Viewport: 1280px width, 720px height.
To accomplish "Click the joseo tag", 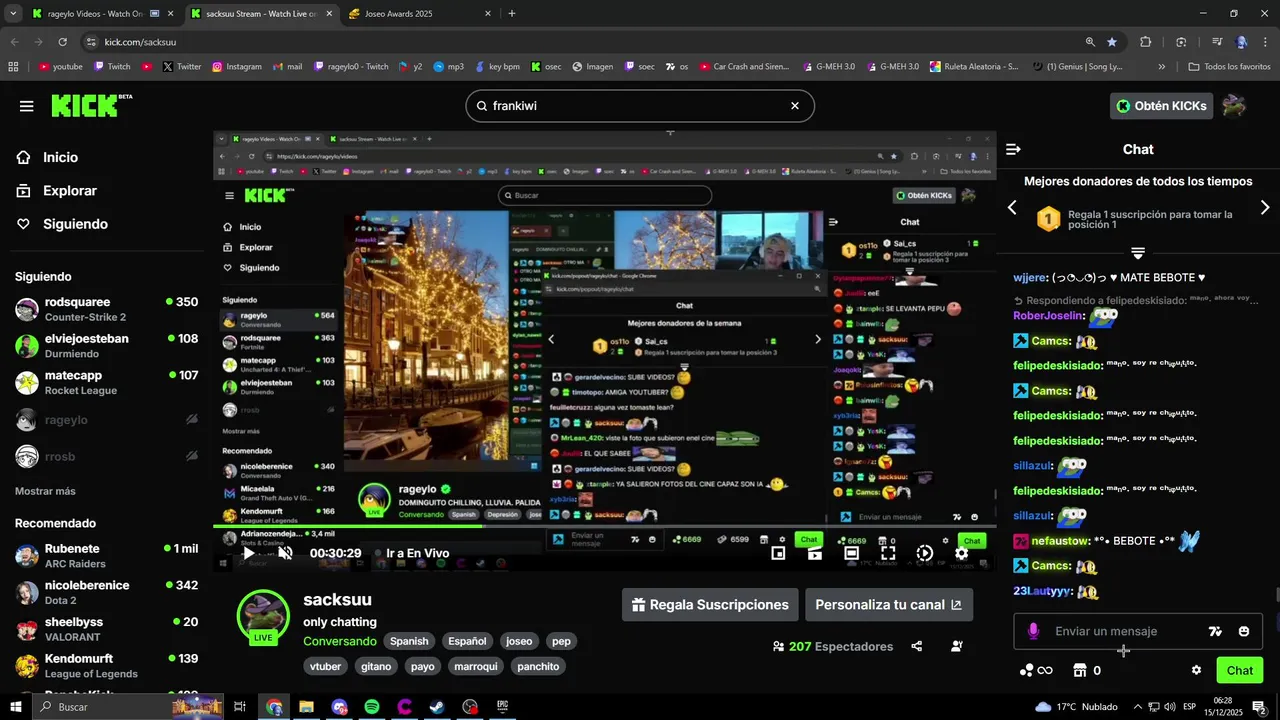I will click(519, 641).
